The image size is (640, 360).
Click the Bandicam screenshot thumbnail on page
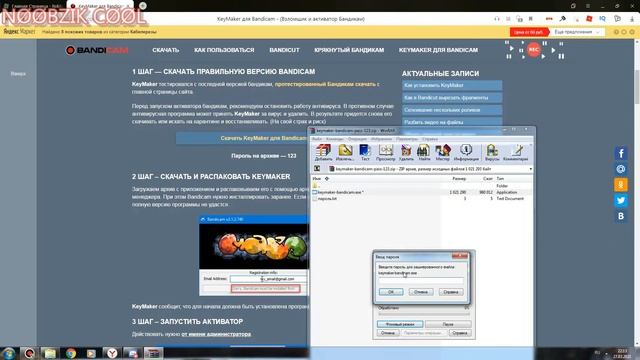254,256
